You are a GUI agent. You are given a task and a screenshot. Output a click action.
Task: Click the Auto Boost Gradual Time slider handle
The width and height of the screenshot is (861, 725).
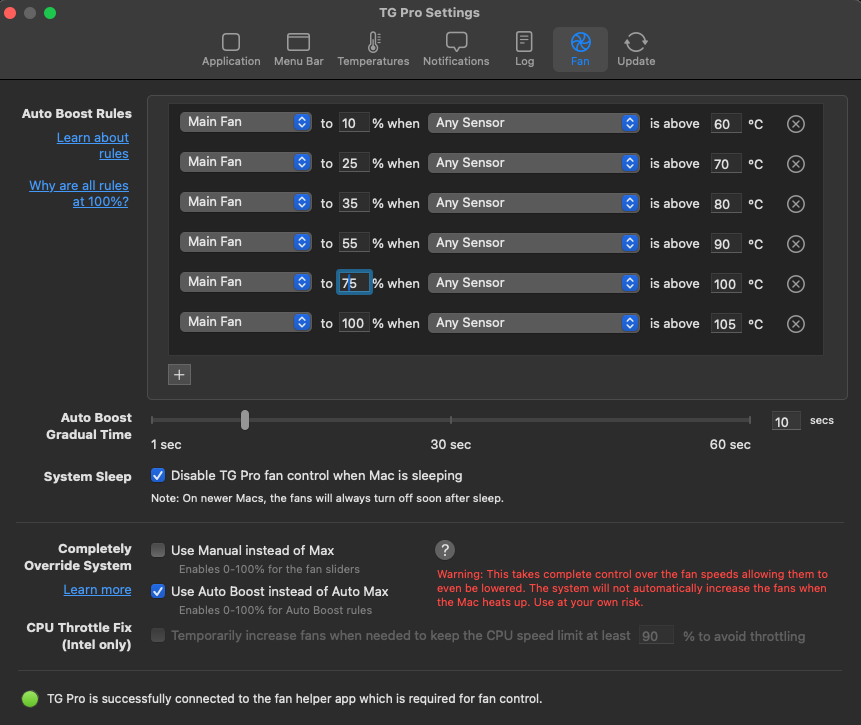tap(245, 420)
